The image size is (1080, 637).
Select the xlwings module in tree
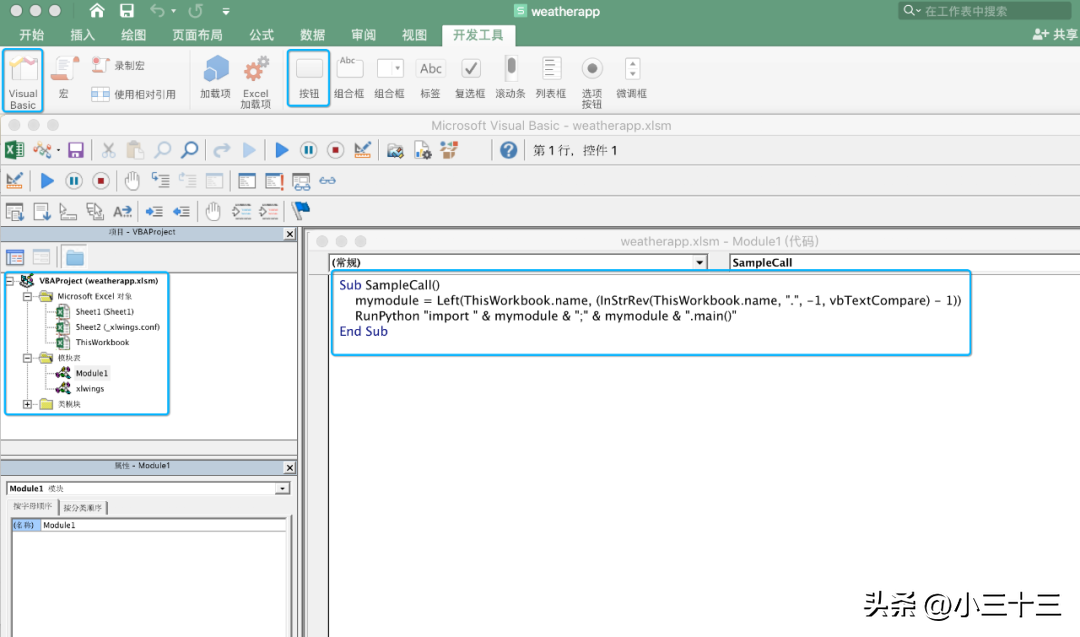90,388
